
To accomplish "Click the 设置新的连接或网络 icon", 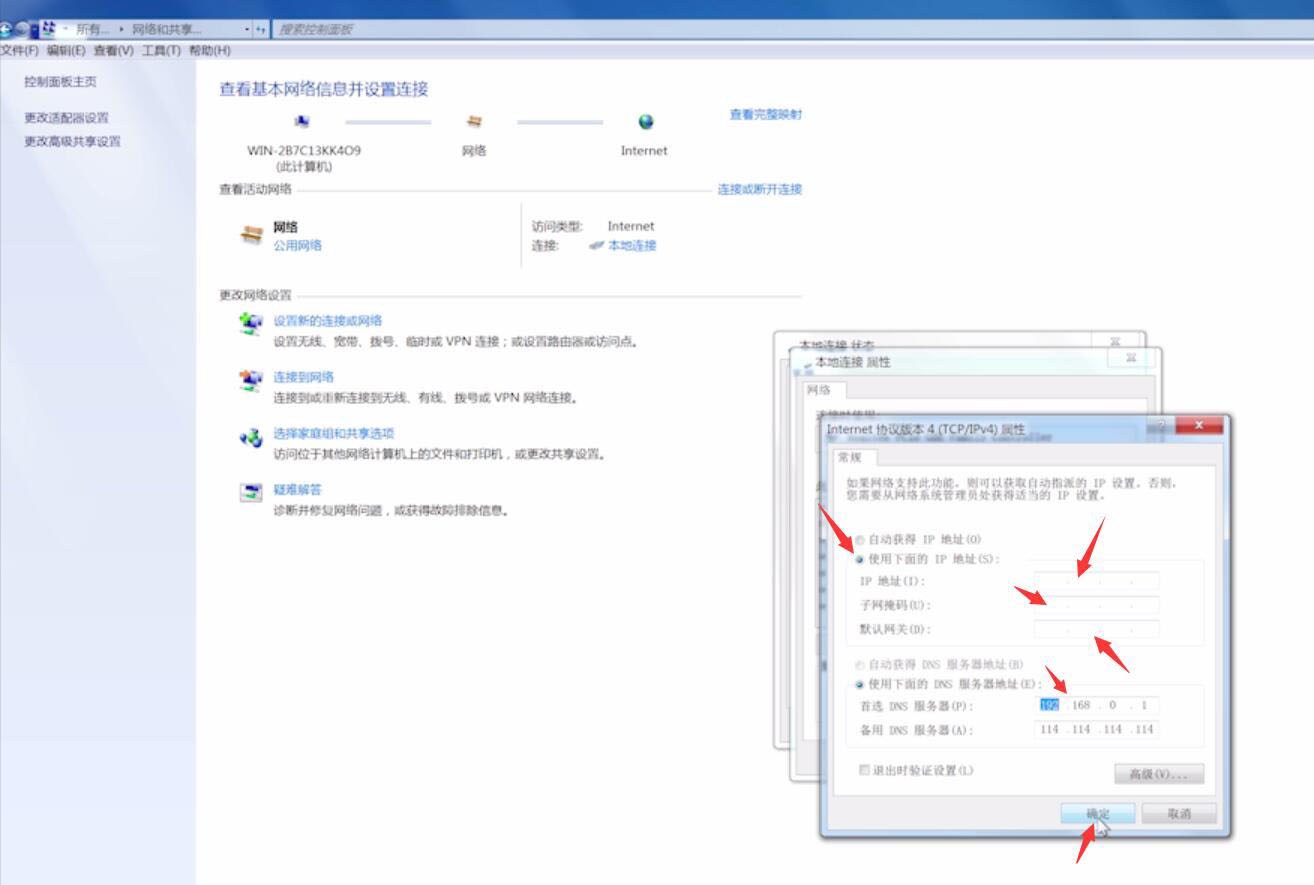I will coord(250,324).
